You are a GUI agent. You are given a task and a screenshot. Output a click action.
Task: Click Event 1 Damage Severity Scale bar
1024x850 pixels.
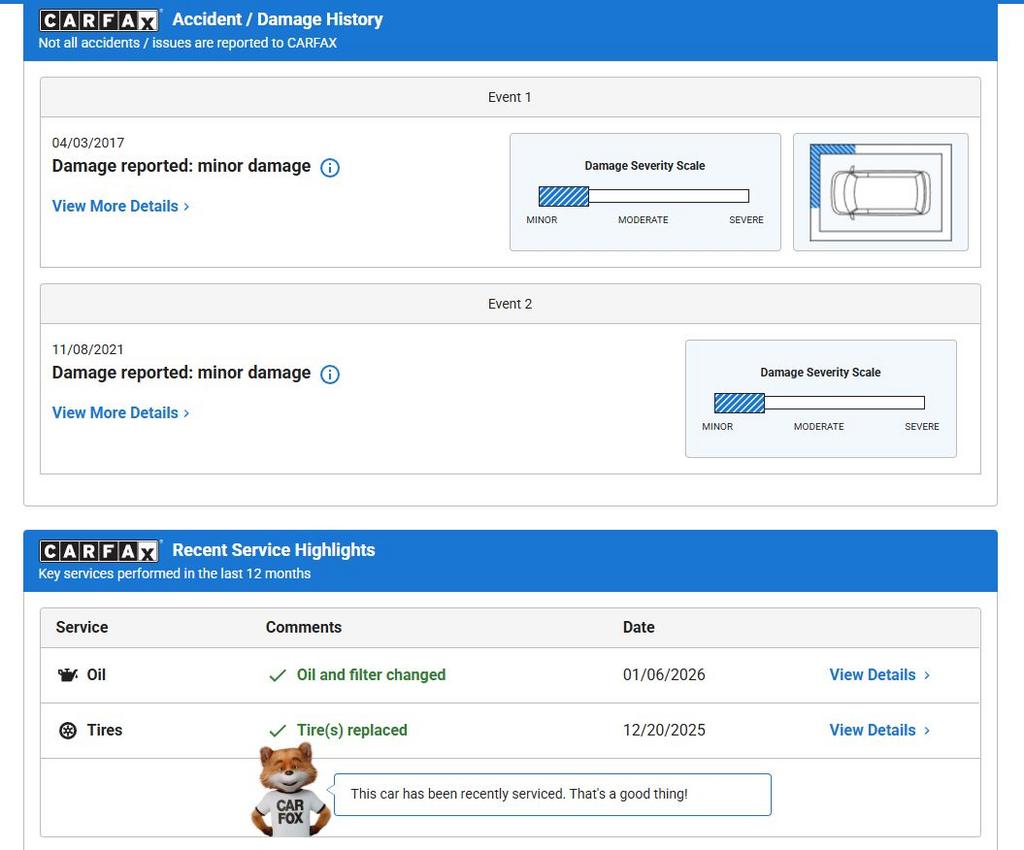click(x=644, y=196)
